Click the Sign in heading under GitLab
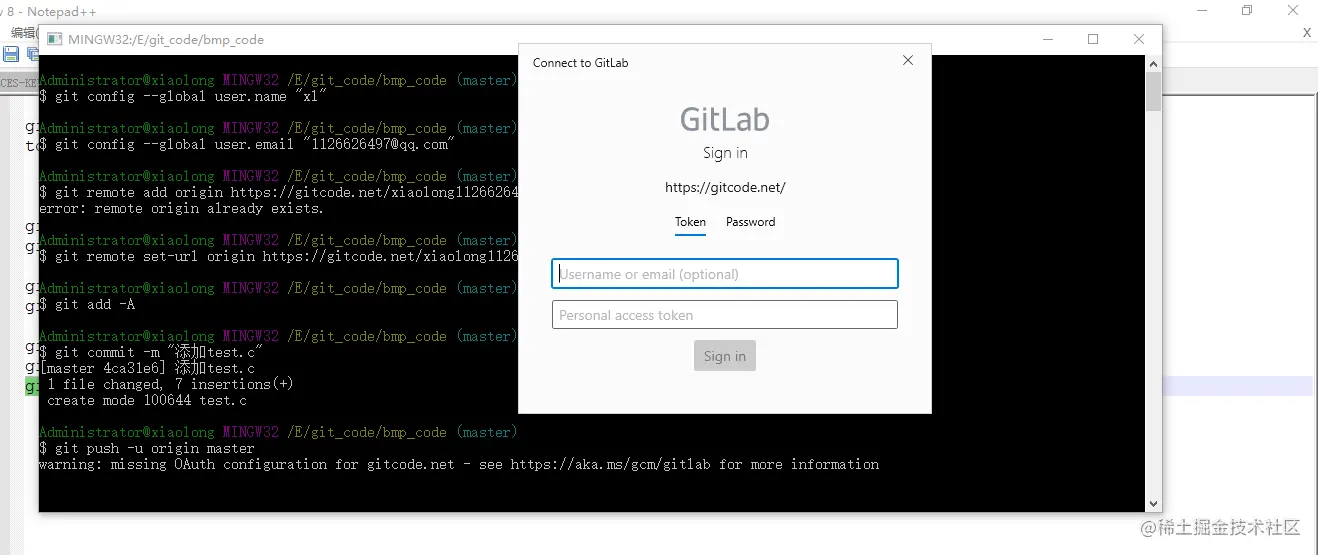Image resolution: width=1318 pixels, height=555 pixels. (x=725, y=153)
